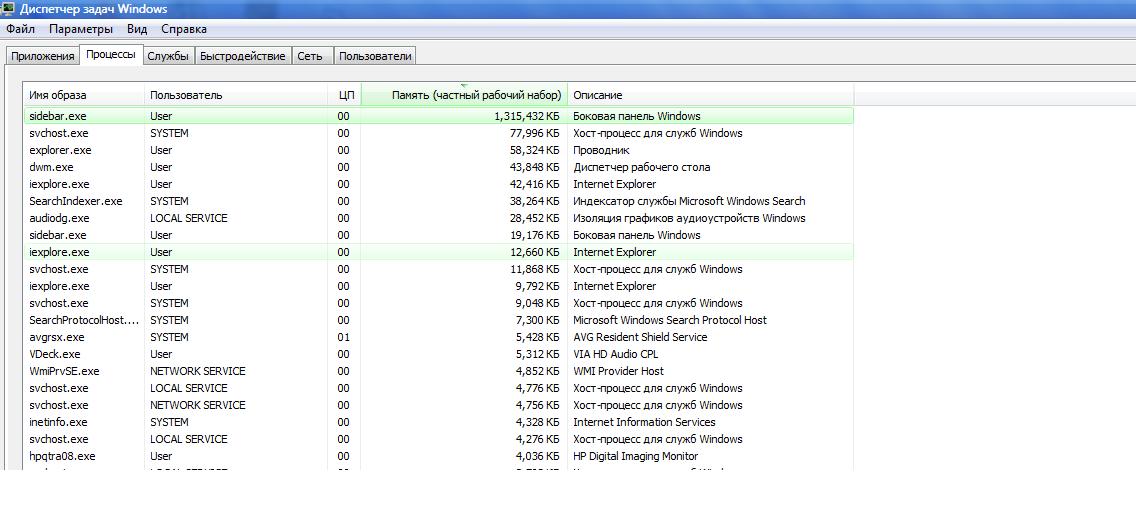1136x512 pixels.
Task: Switch to the Приложения tab
Action: 43,56
